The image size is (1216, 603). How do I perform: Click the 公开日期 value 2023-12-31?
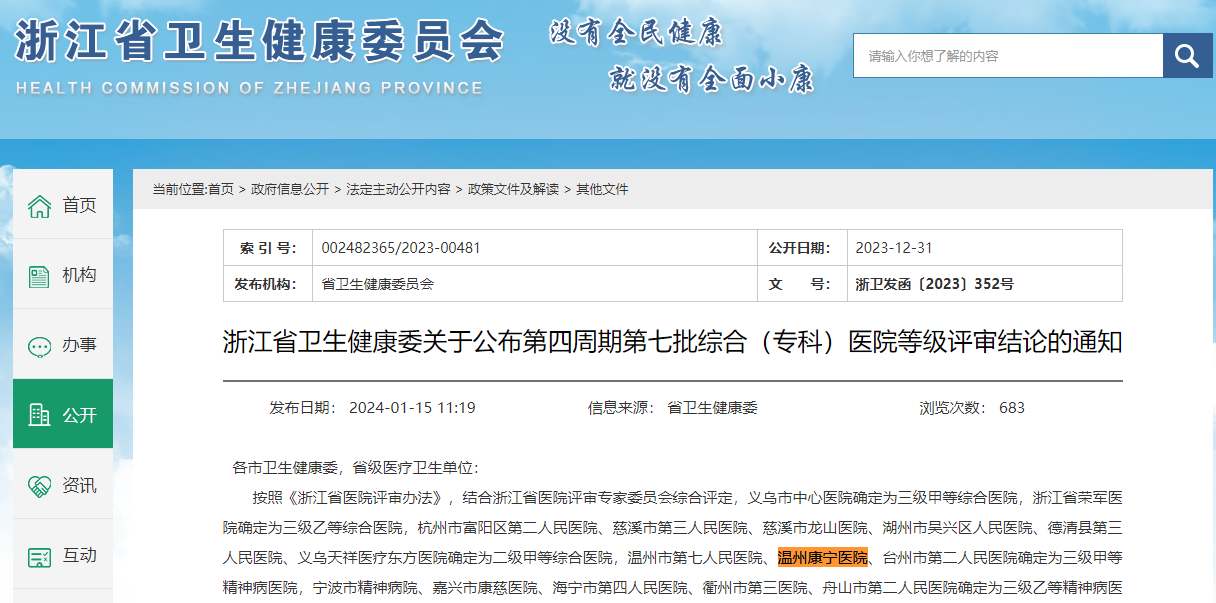coord(894,248)
